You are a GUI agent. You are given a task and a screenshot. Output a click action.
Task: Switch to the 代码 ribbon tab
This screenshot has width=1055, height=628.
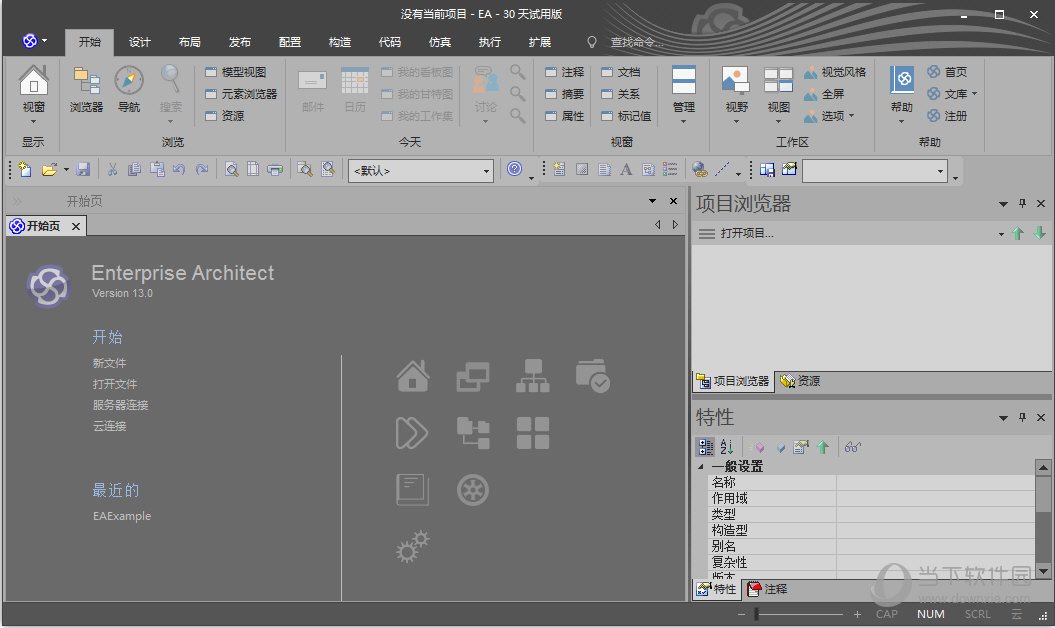tap(390, 42)
